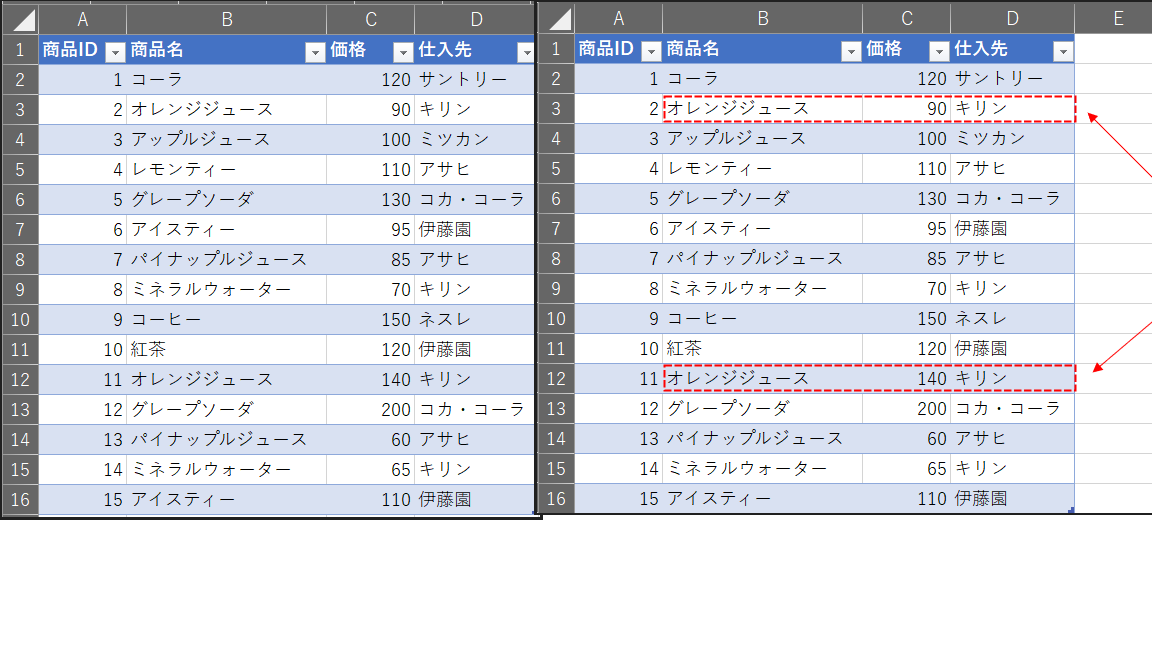1152x648 pixels.
Task: Open 価格 filter dropdown in right table
Action: tap(940, 51)
